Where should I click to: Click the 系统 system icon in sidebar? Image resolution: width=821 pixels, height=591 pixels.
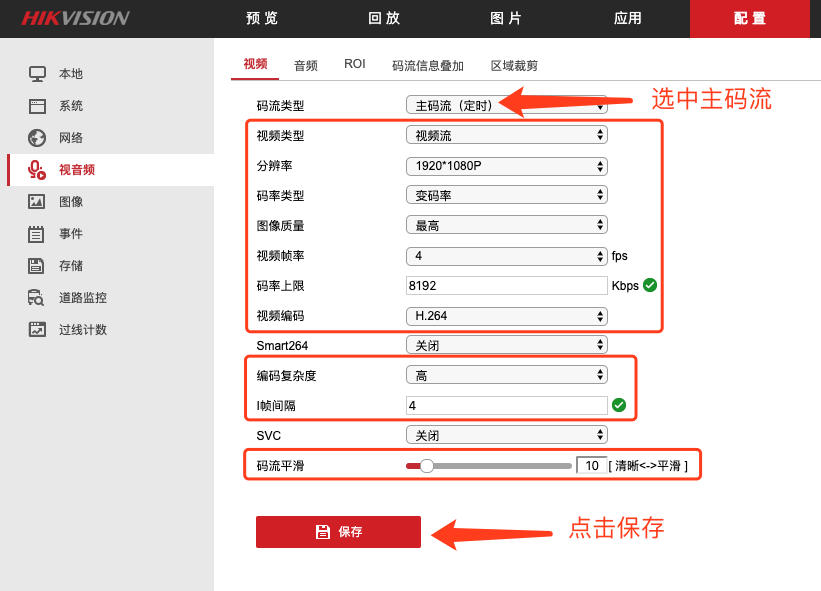37,106
